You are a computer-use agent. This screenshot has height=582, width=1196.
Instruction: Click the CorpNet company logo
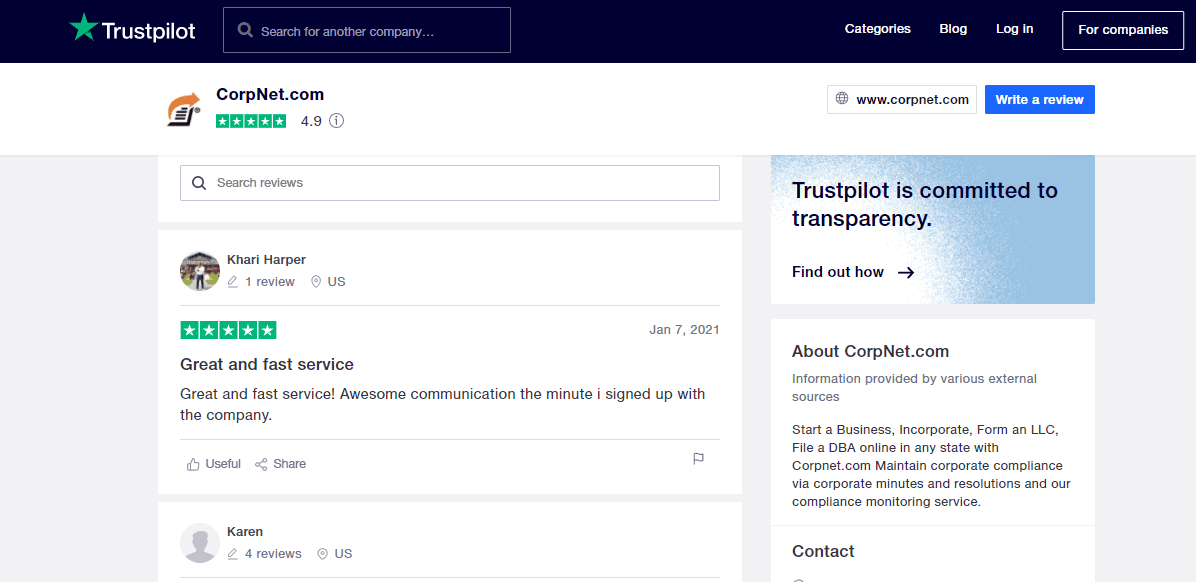[x=184, y=108]
